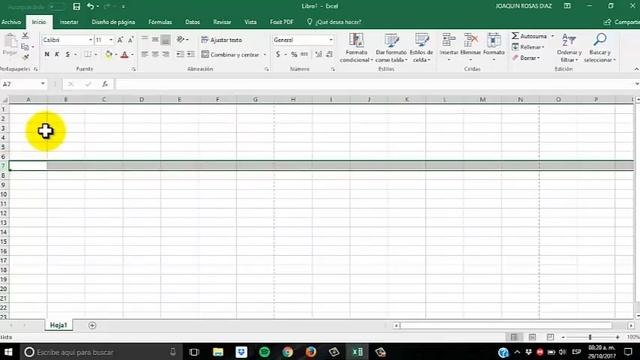Click Combinar y centrar
The height and width of the screenshot is (360, 640).
231,54
